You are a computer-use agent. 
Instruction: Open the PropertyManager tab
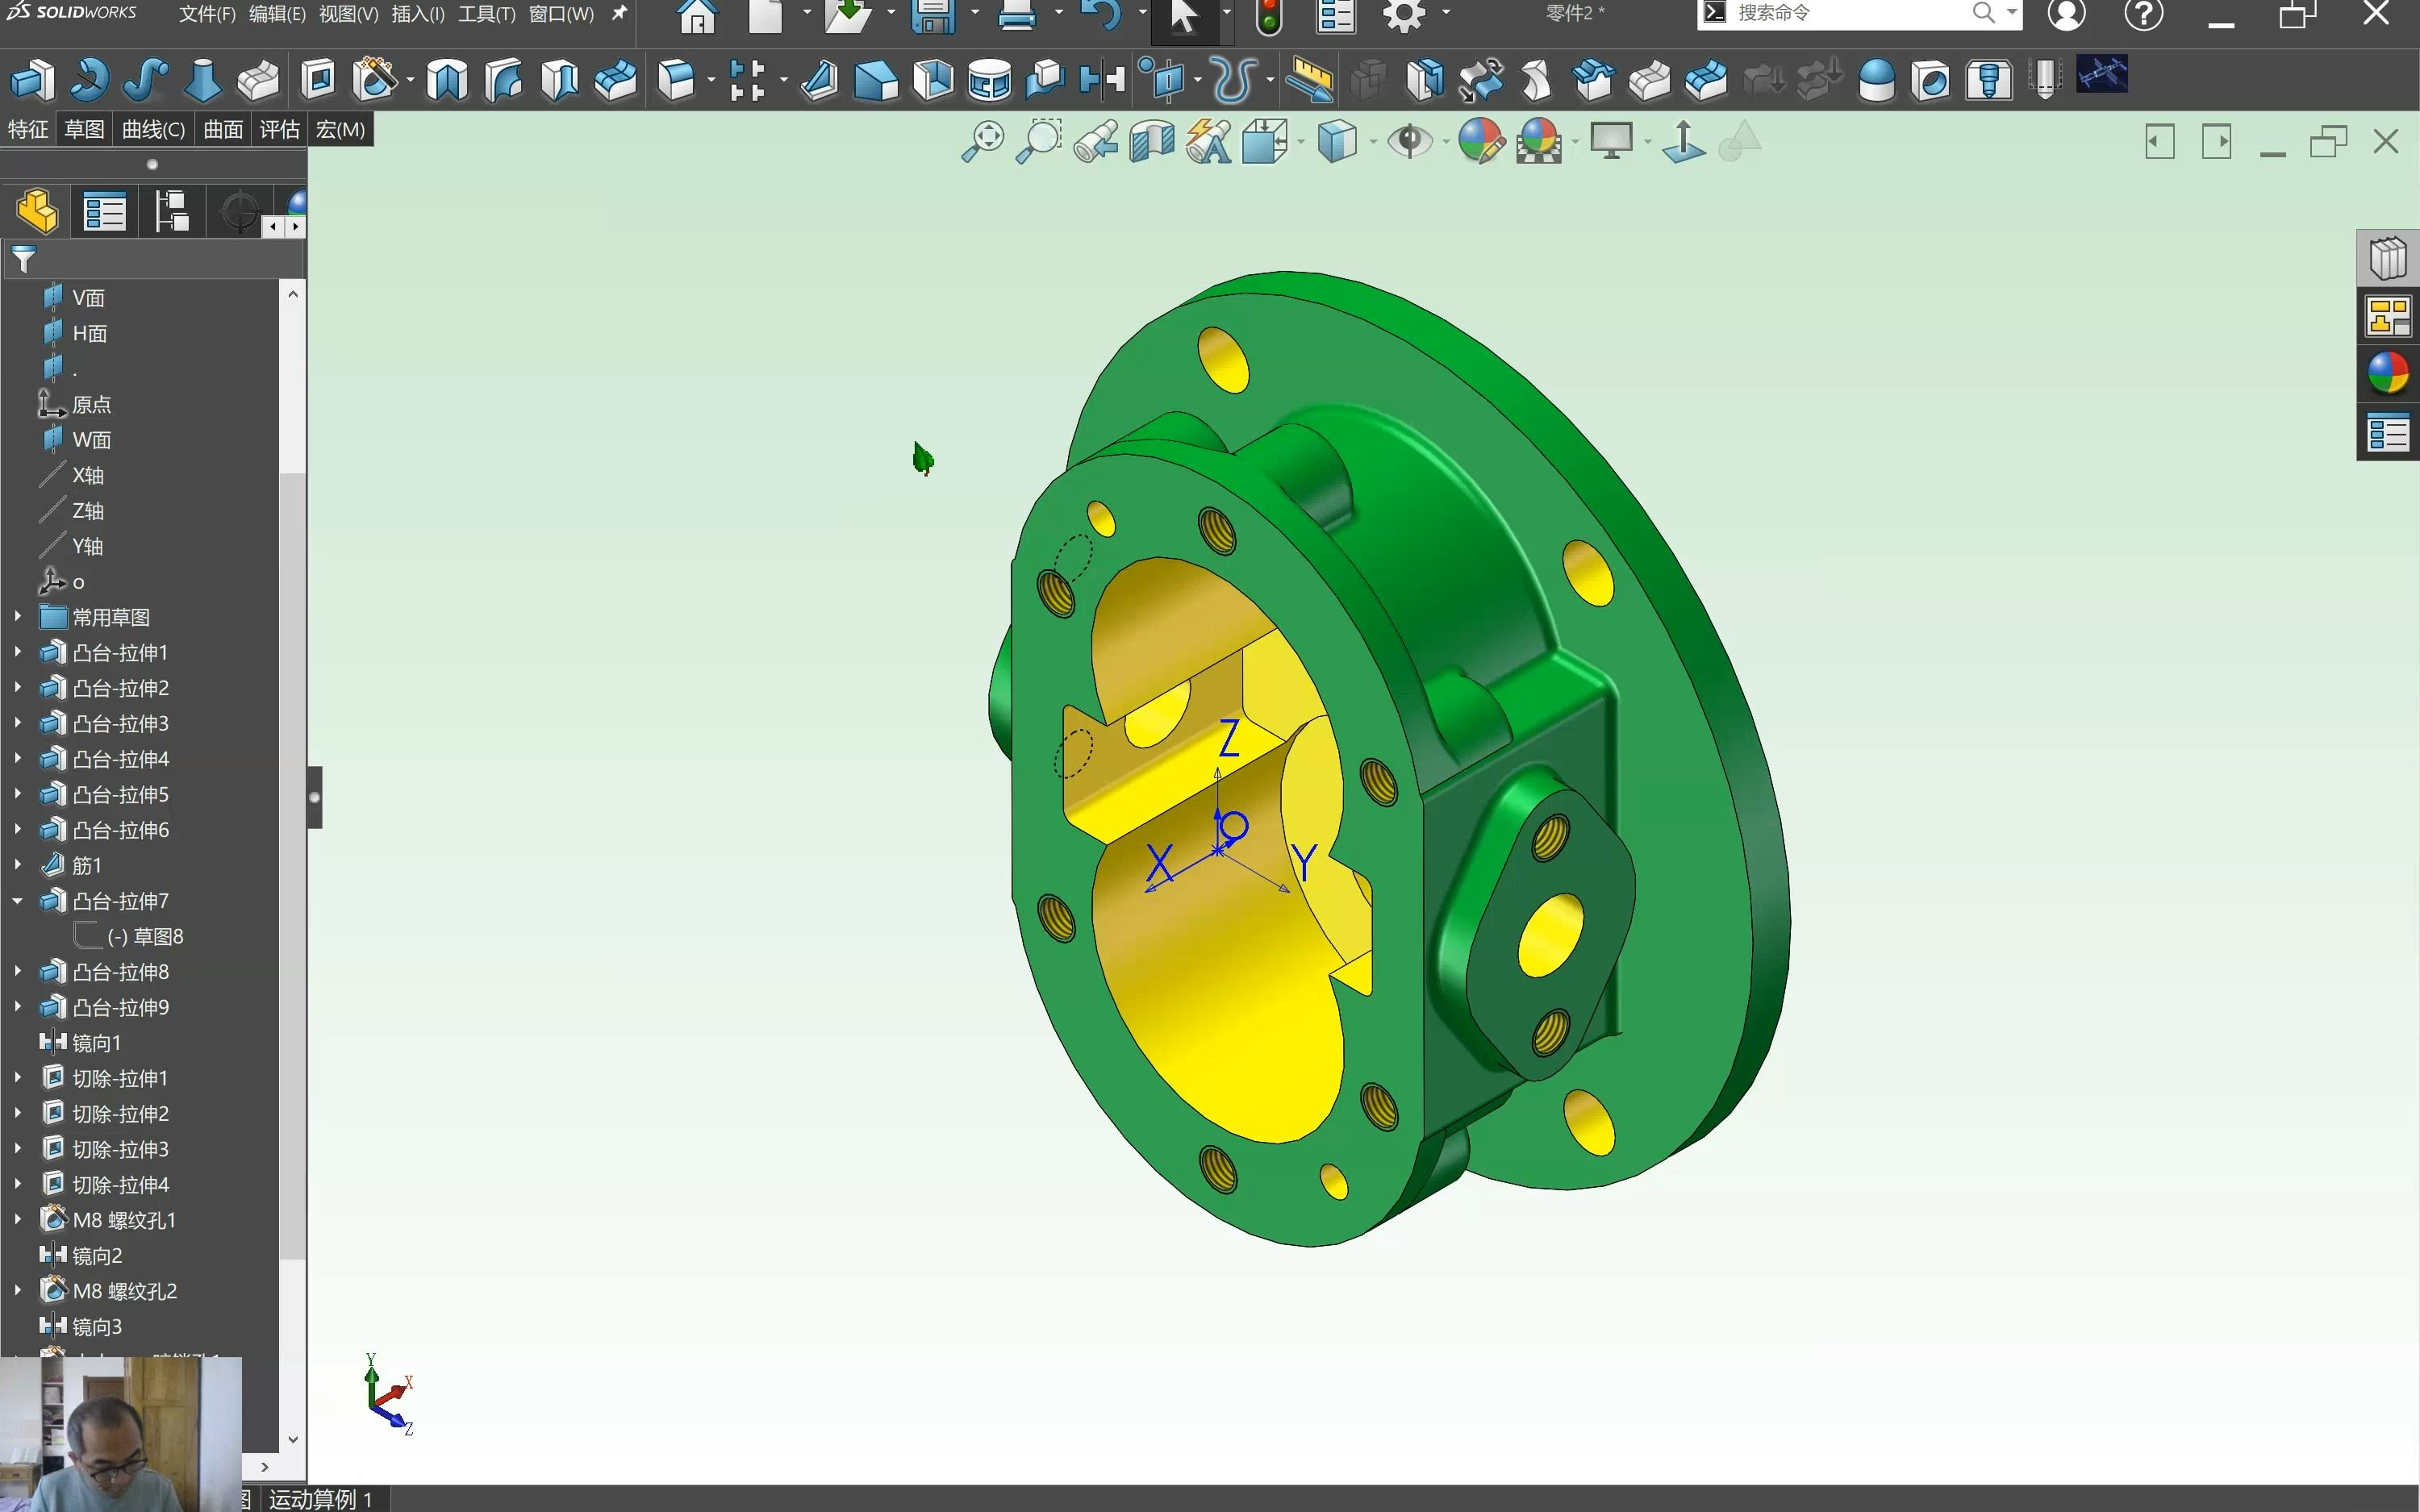(x=104, y=211)
